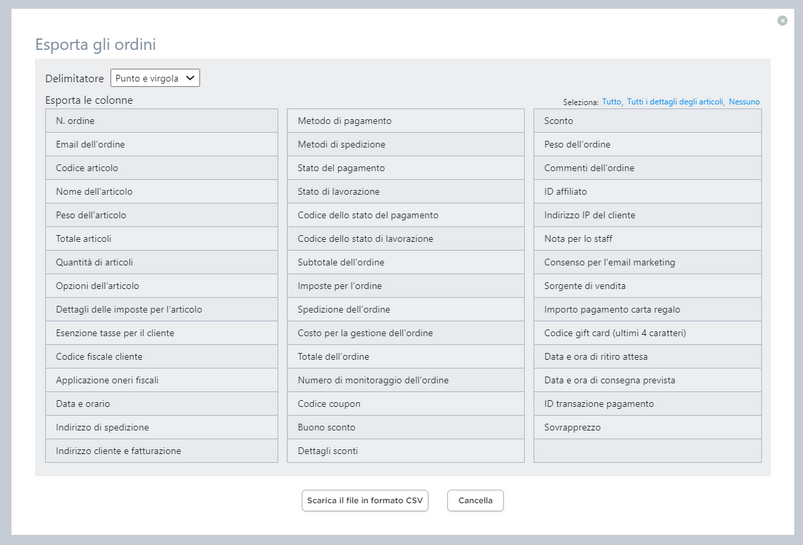Toggle Nota per lo staff column

(x=647, y=239)
